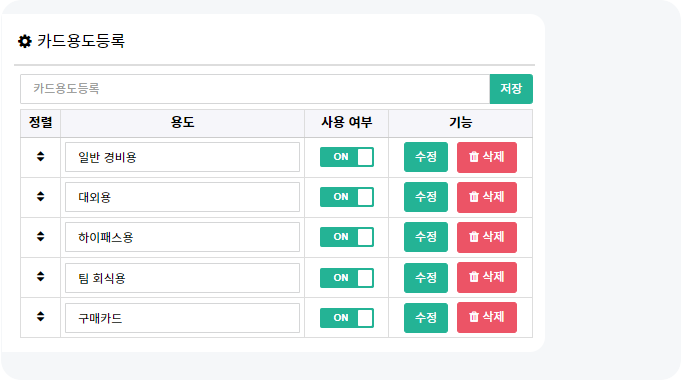Toggle the ON switch for 대외용
Image resolution: width=681 pixels, height=380 pixels.
[347, 197]
